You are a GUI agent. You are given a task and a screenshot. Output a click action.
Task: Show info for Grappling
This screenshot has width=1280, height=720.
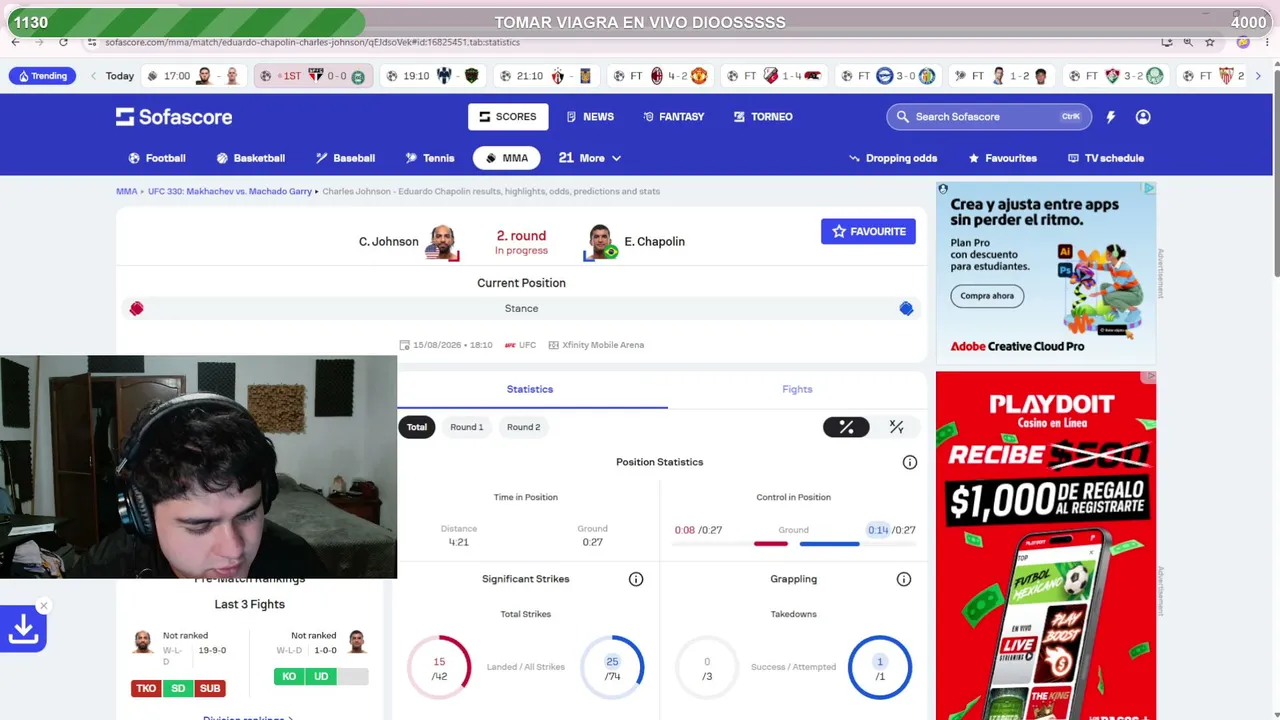(904, 579)
